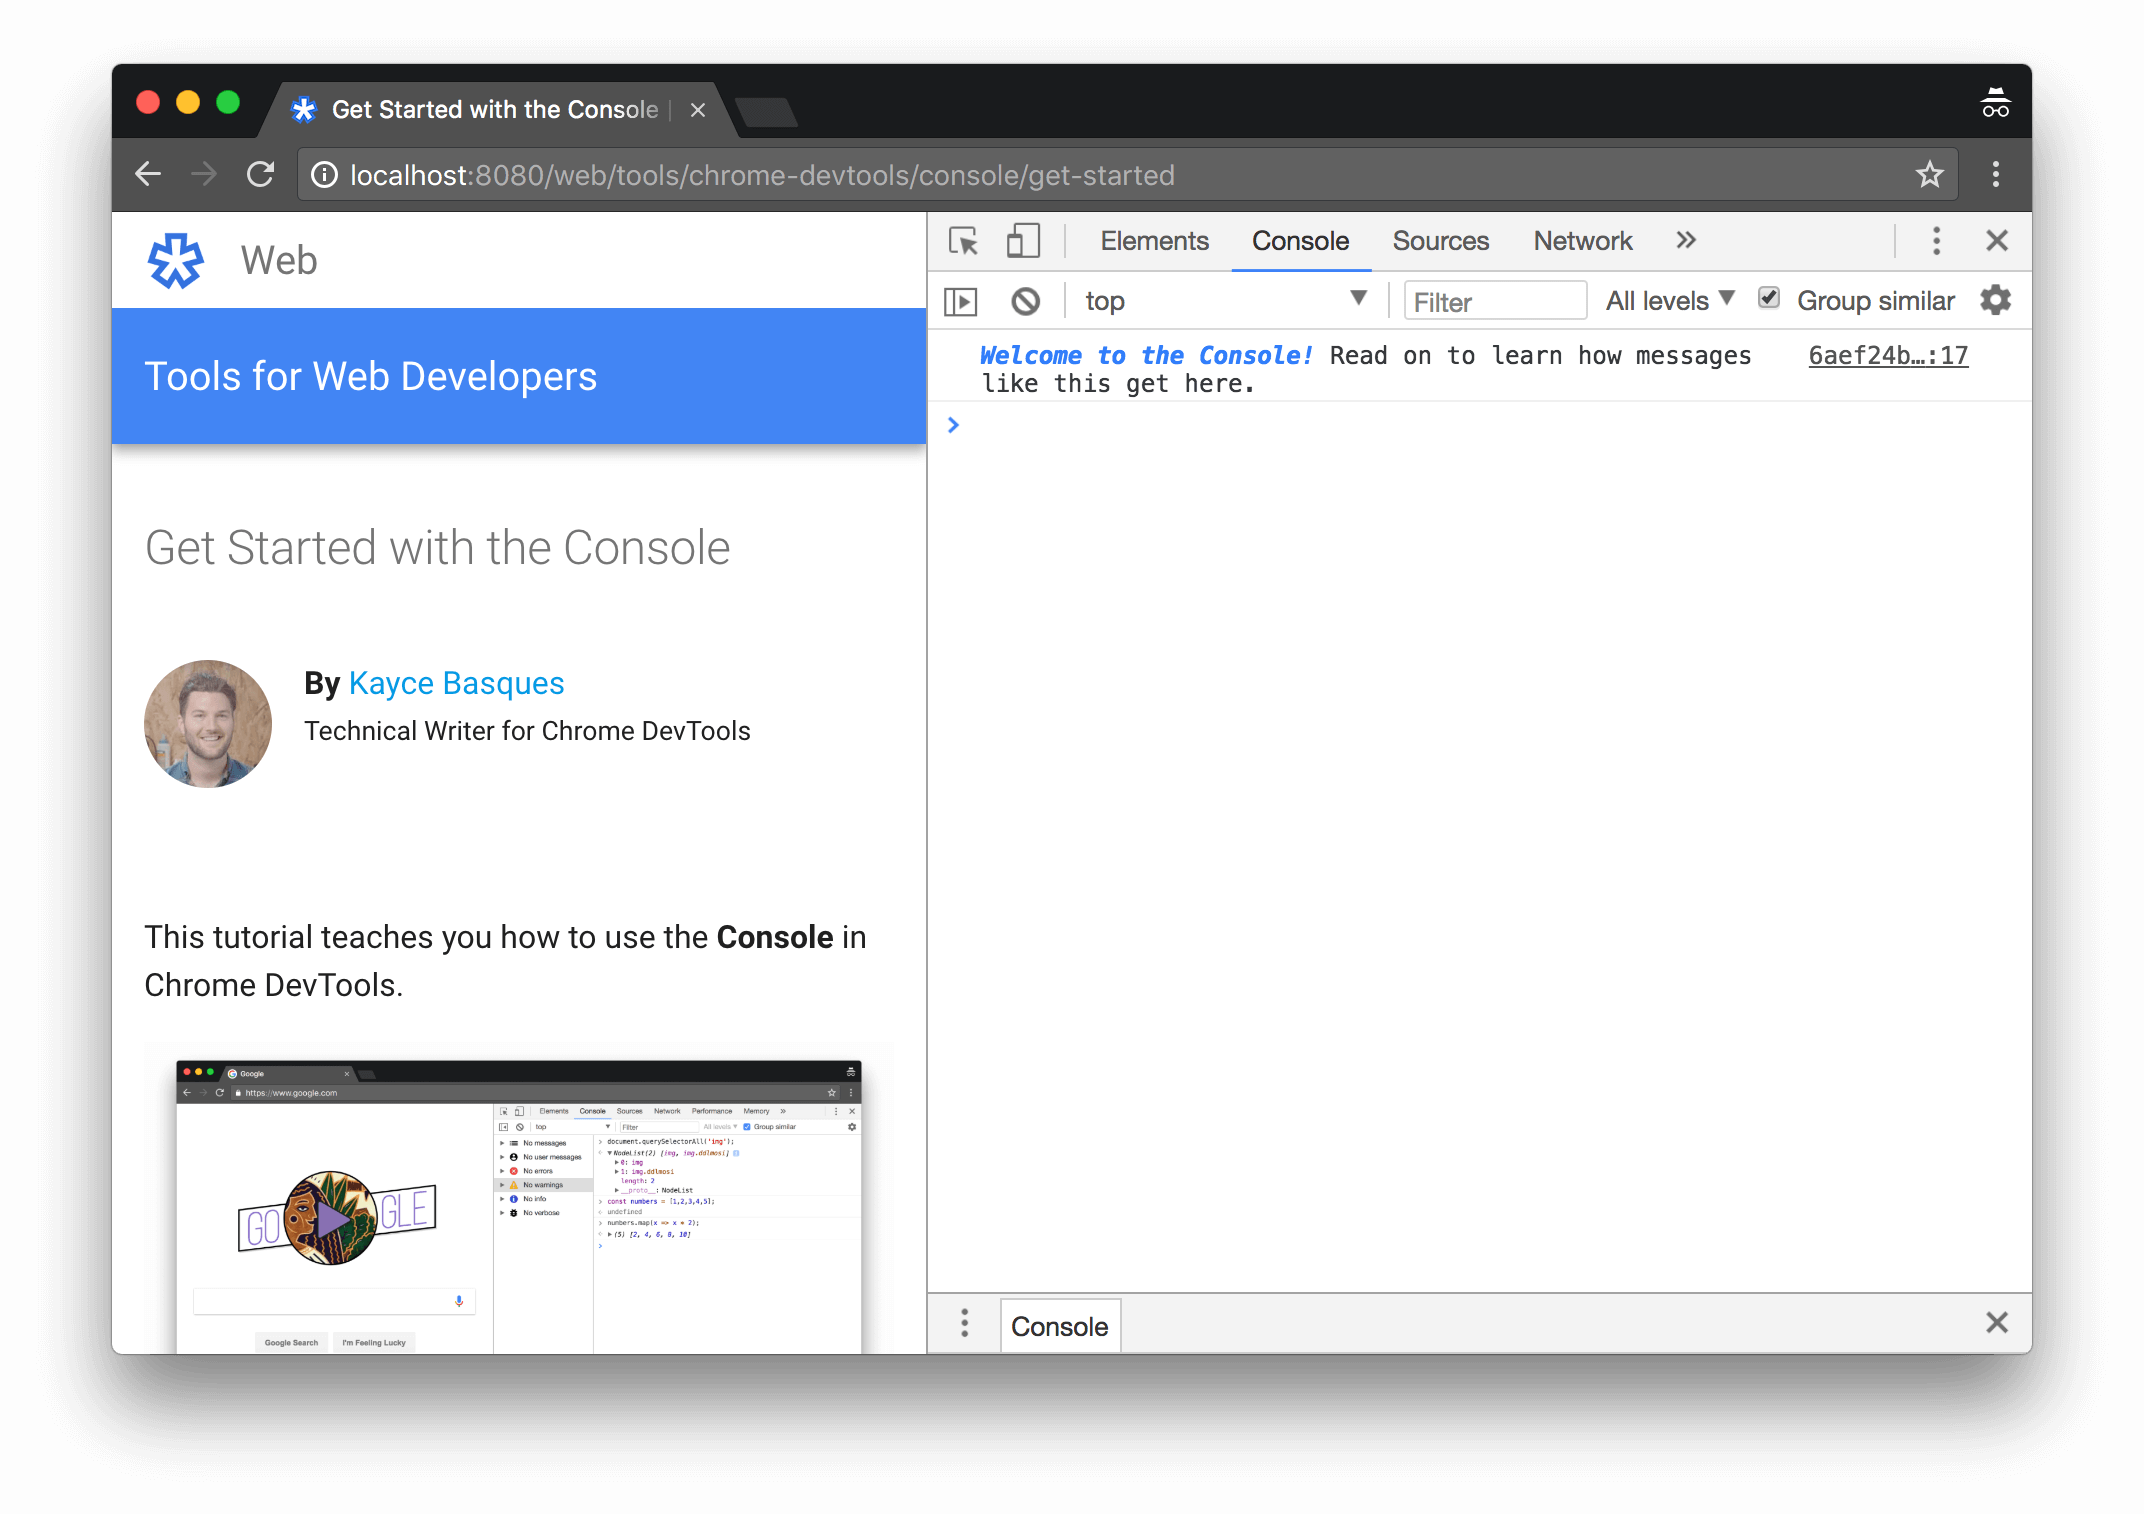Switch to the Network tab
The width and height of the screenshot is (2144, 1514).
pyautogui.click(x=1582, y=241)
